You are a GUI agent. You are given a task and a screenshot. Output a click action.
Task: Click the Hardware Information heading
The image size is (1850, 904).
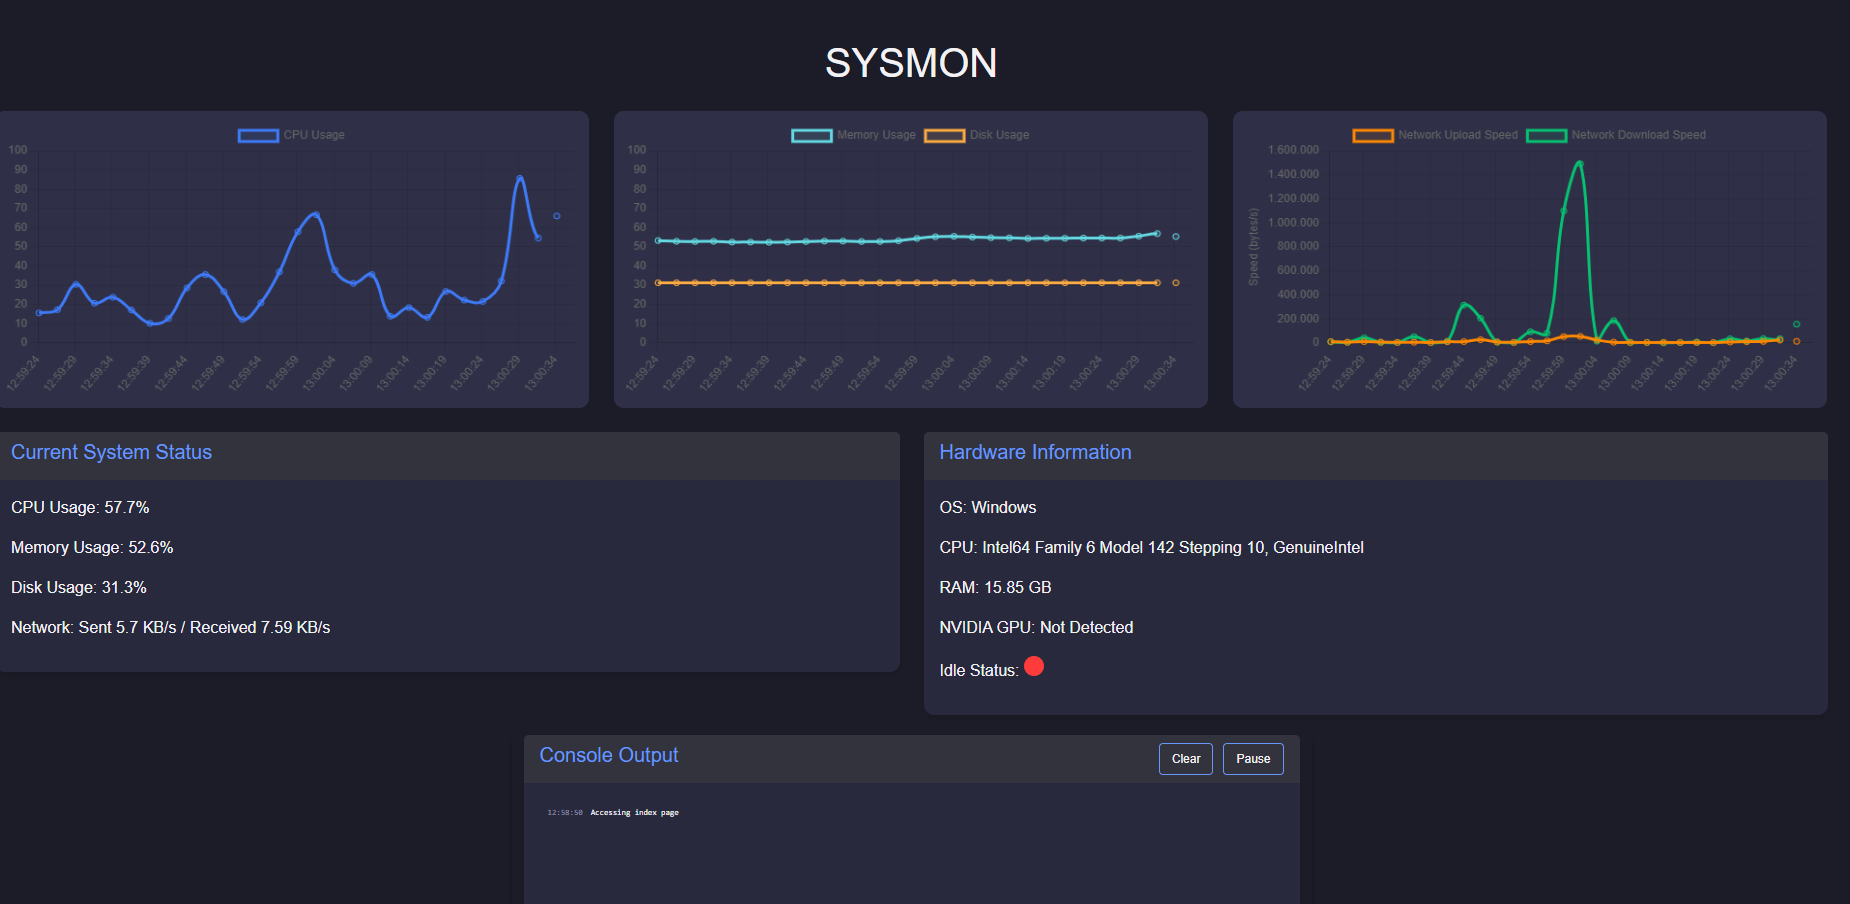[x=1035, y=452]
